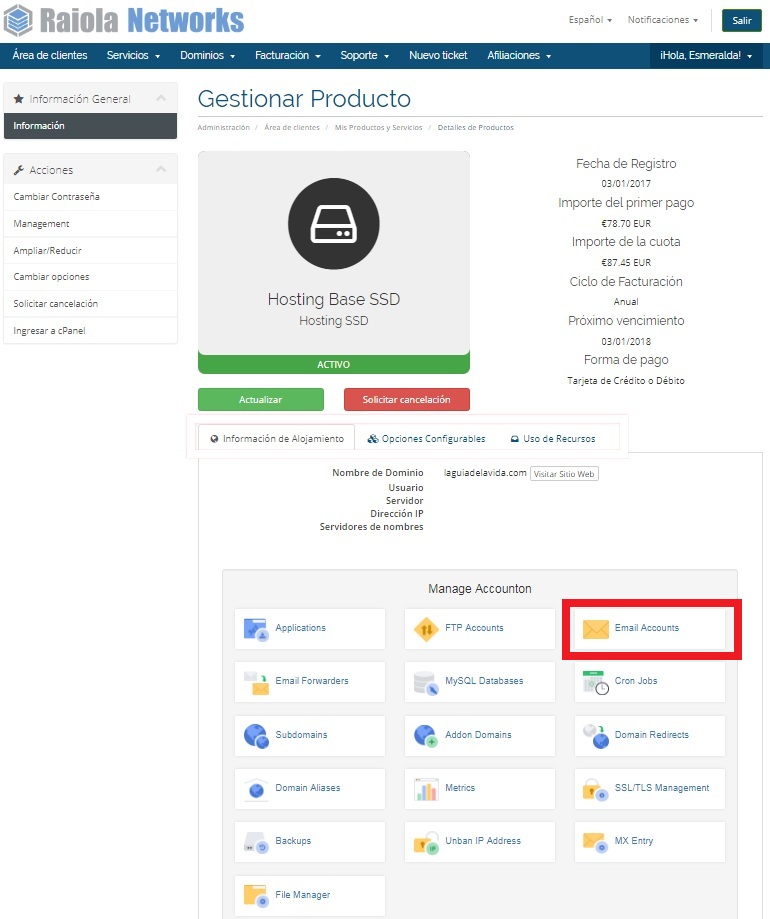Open the File Manager folder icon
Screen dimensions: 770x919
pyautogui.click(x=257, y=895)
